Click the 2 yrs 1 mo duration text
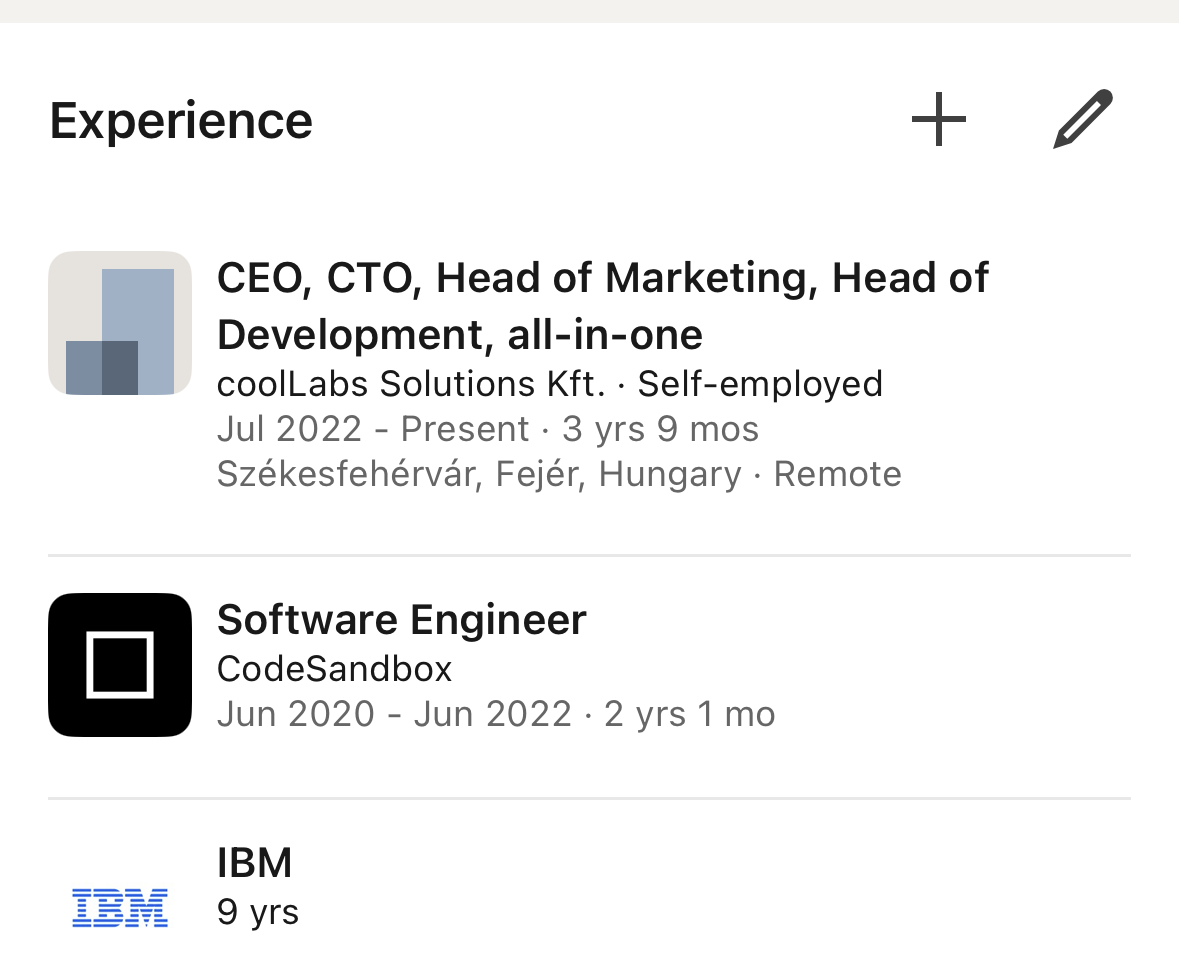 point(690,714)
